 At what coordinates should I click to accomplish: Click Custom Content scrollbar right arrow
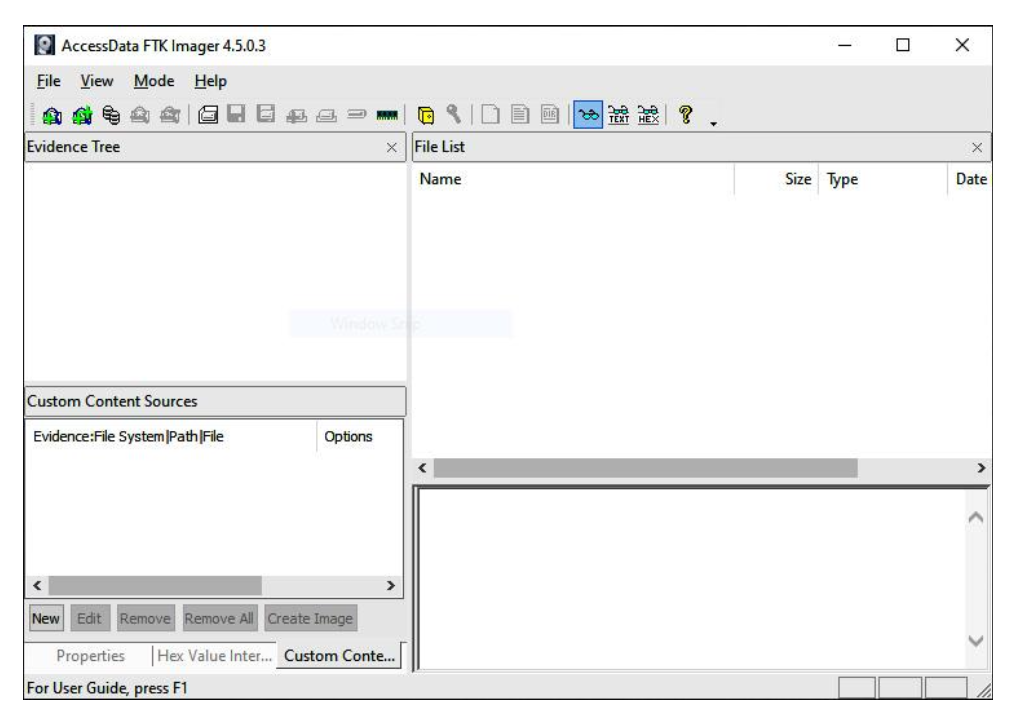coord(390,586)
